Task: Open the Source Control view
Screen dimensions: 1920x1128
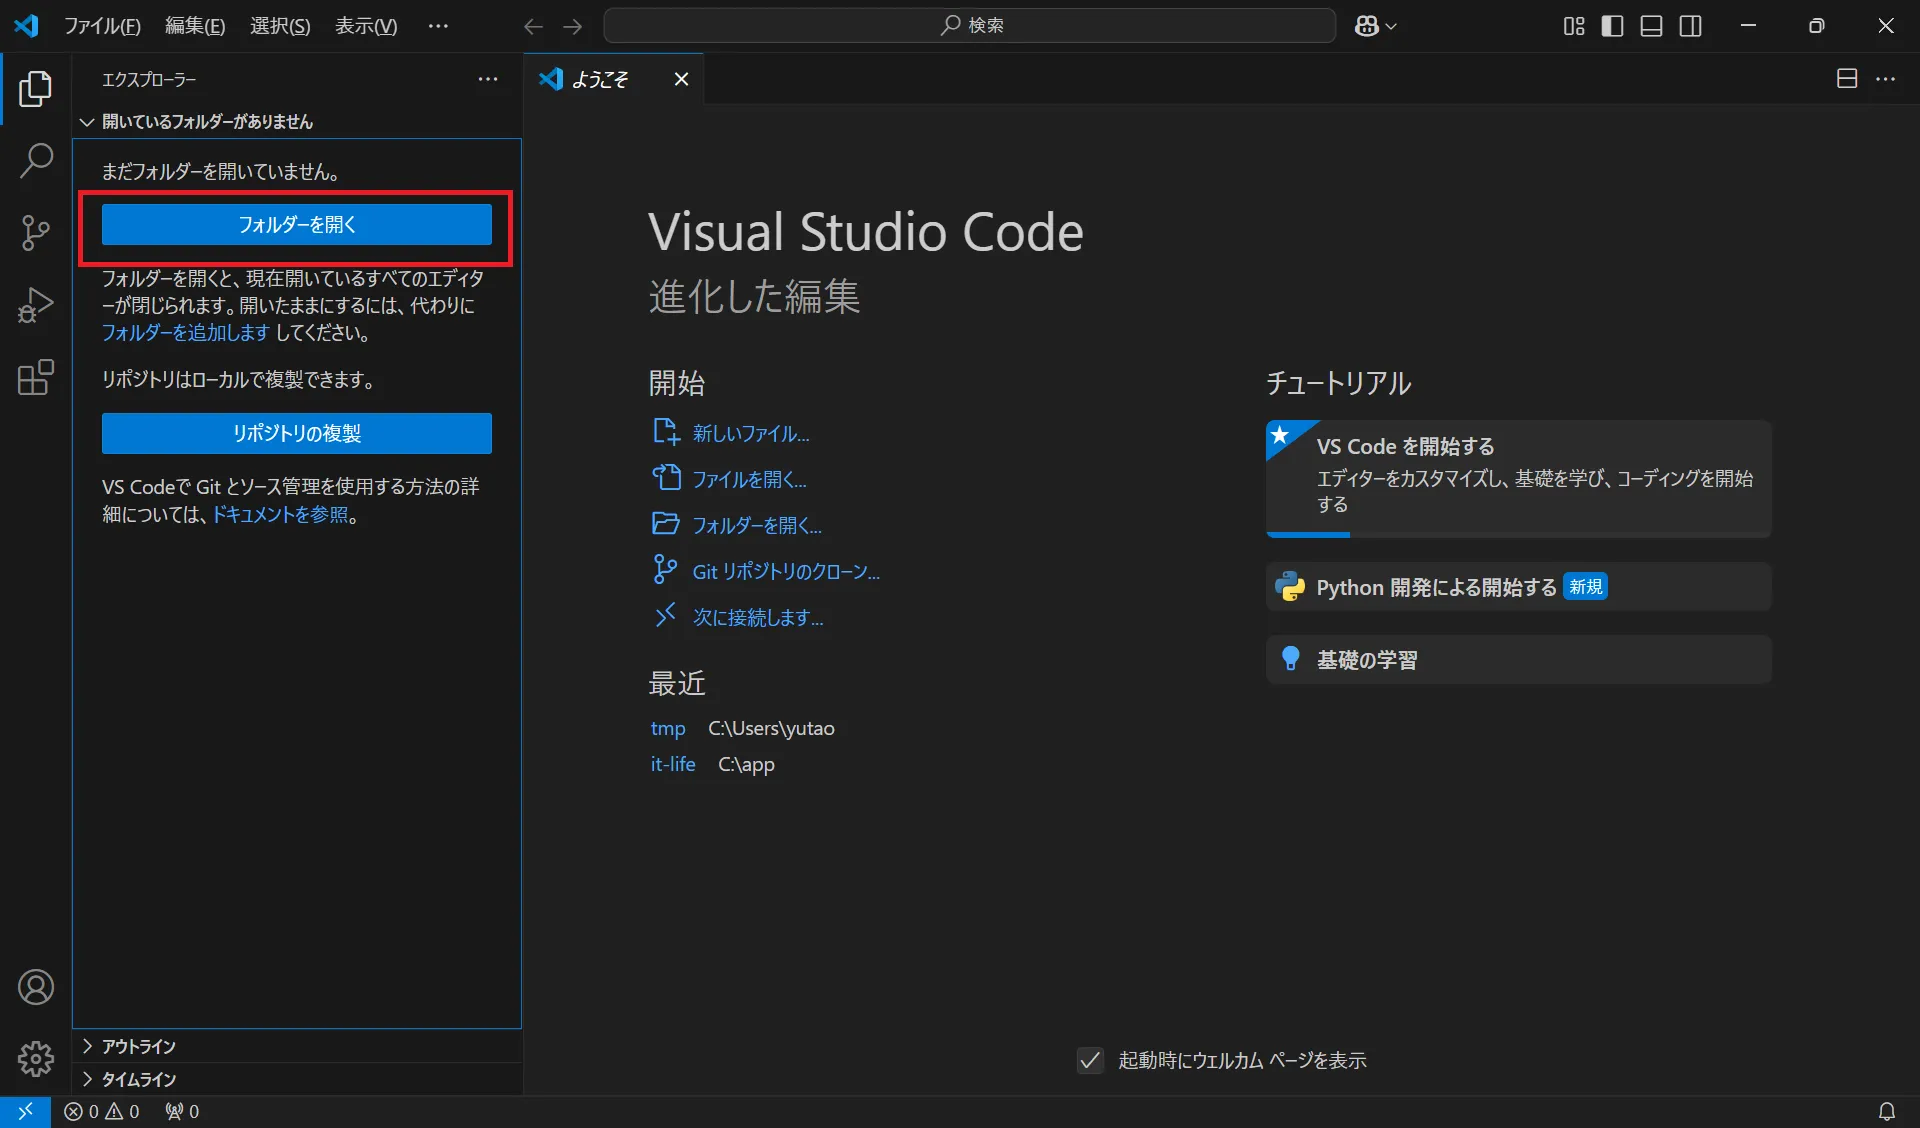Action: pyautogui.click(x=36, y=233)
